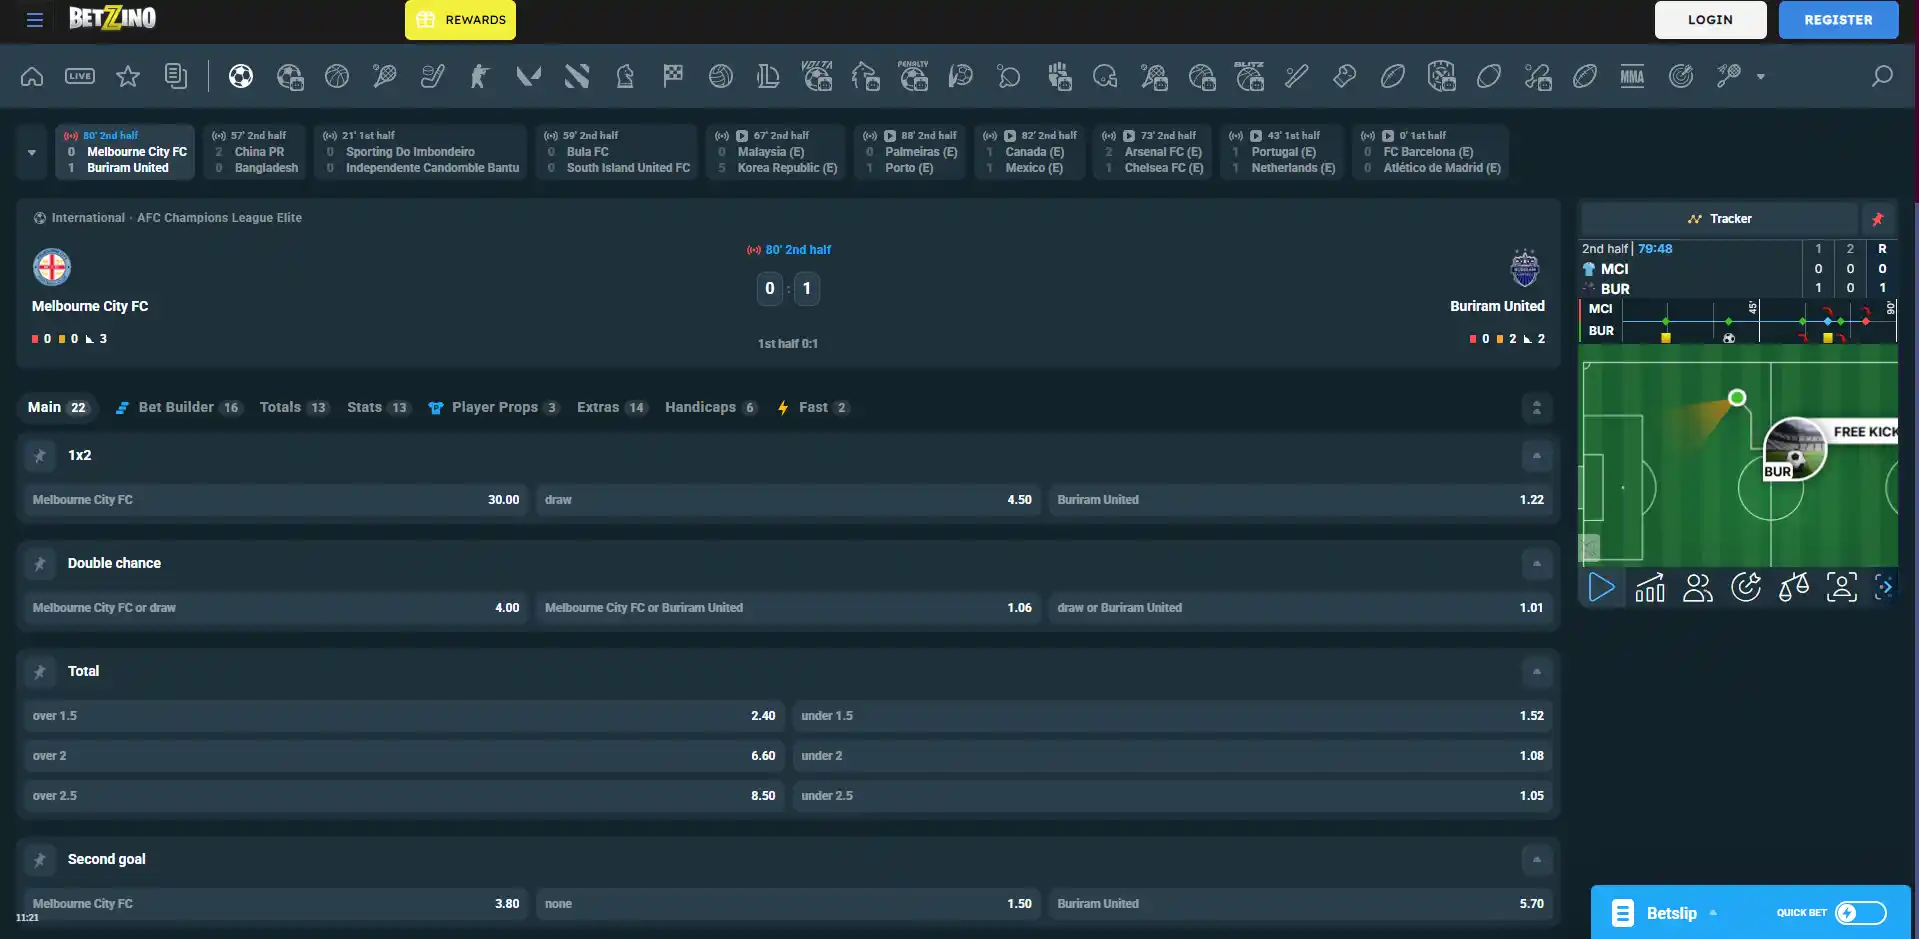The width and height of the screenshot is (1919, 939).
Task: Open the hamburger main menu
Action: click(x=35, y=20)
